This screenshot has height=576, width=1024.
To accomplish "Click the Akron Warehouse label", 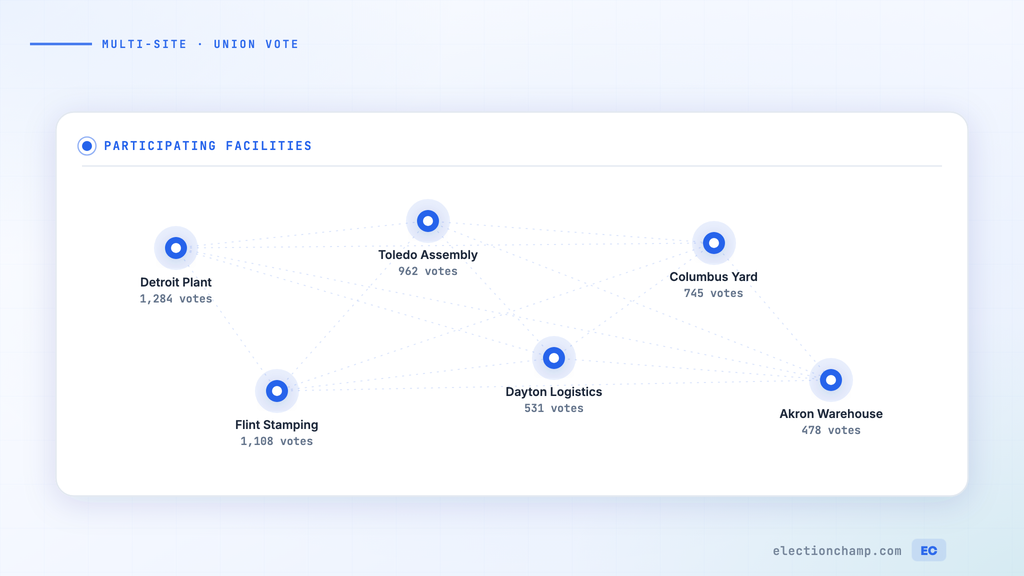I will (x=831, y=414).
